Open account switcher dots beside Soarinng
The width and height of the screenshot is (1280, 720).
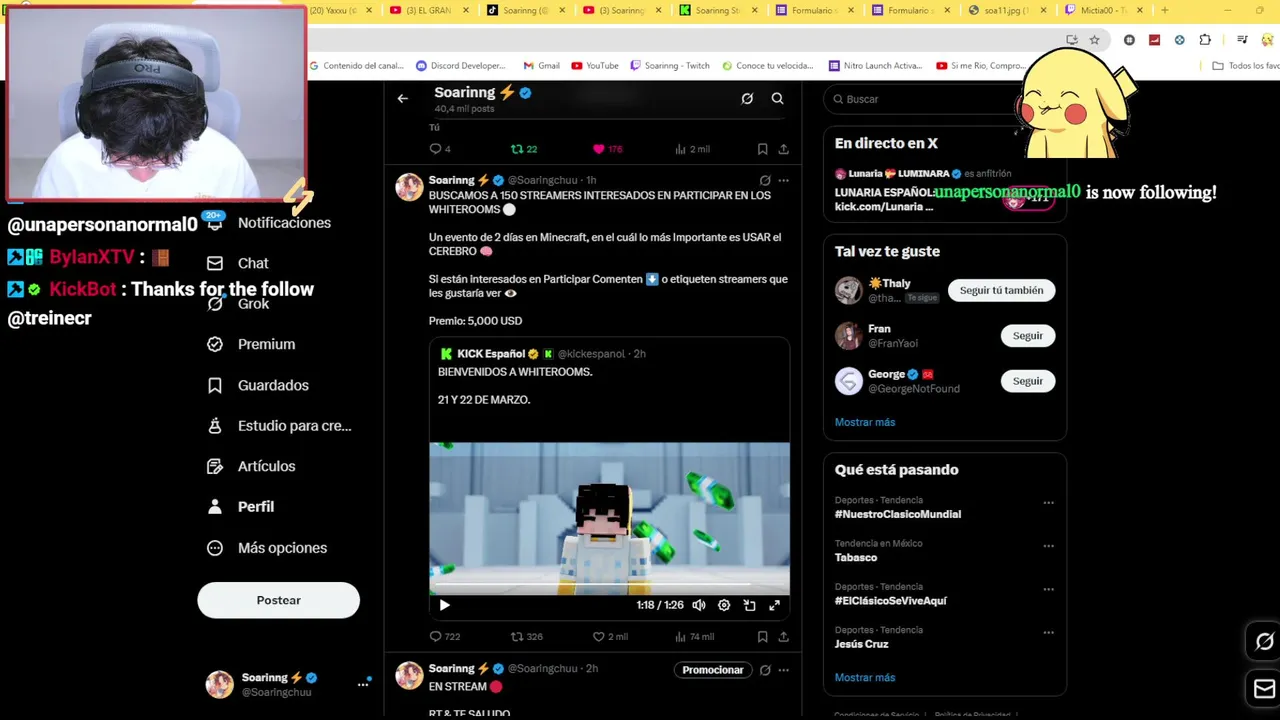(x=363, y=684)
